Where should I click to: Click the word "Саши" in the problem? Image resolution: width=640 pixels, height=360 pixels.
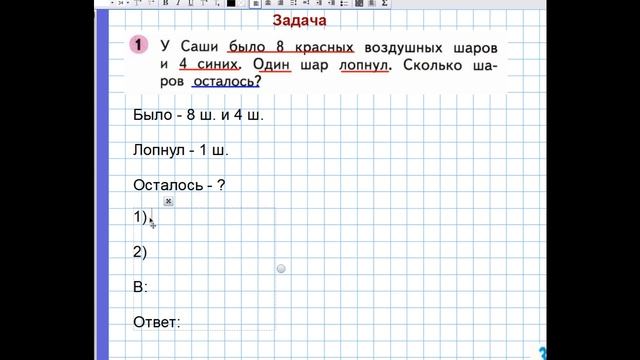tap(199, 47)
